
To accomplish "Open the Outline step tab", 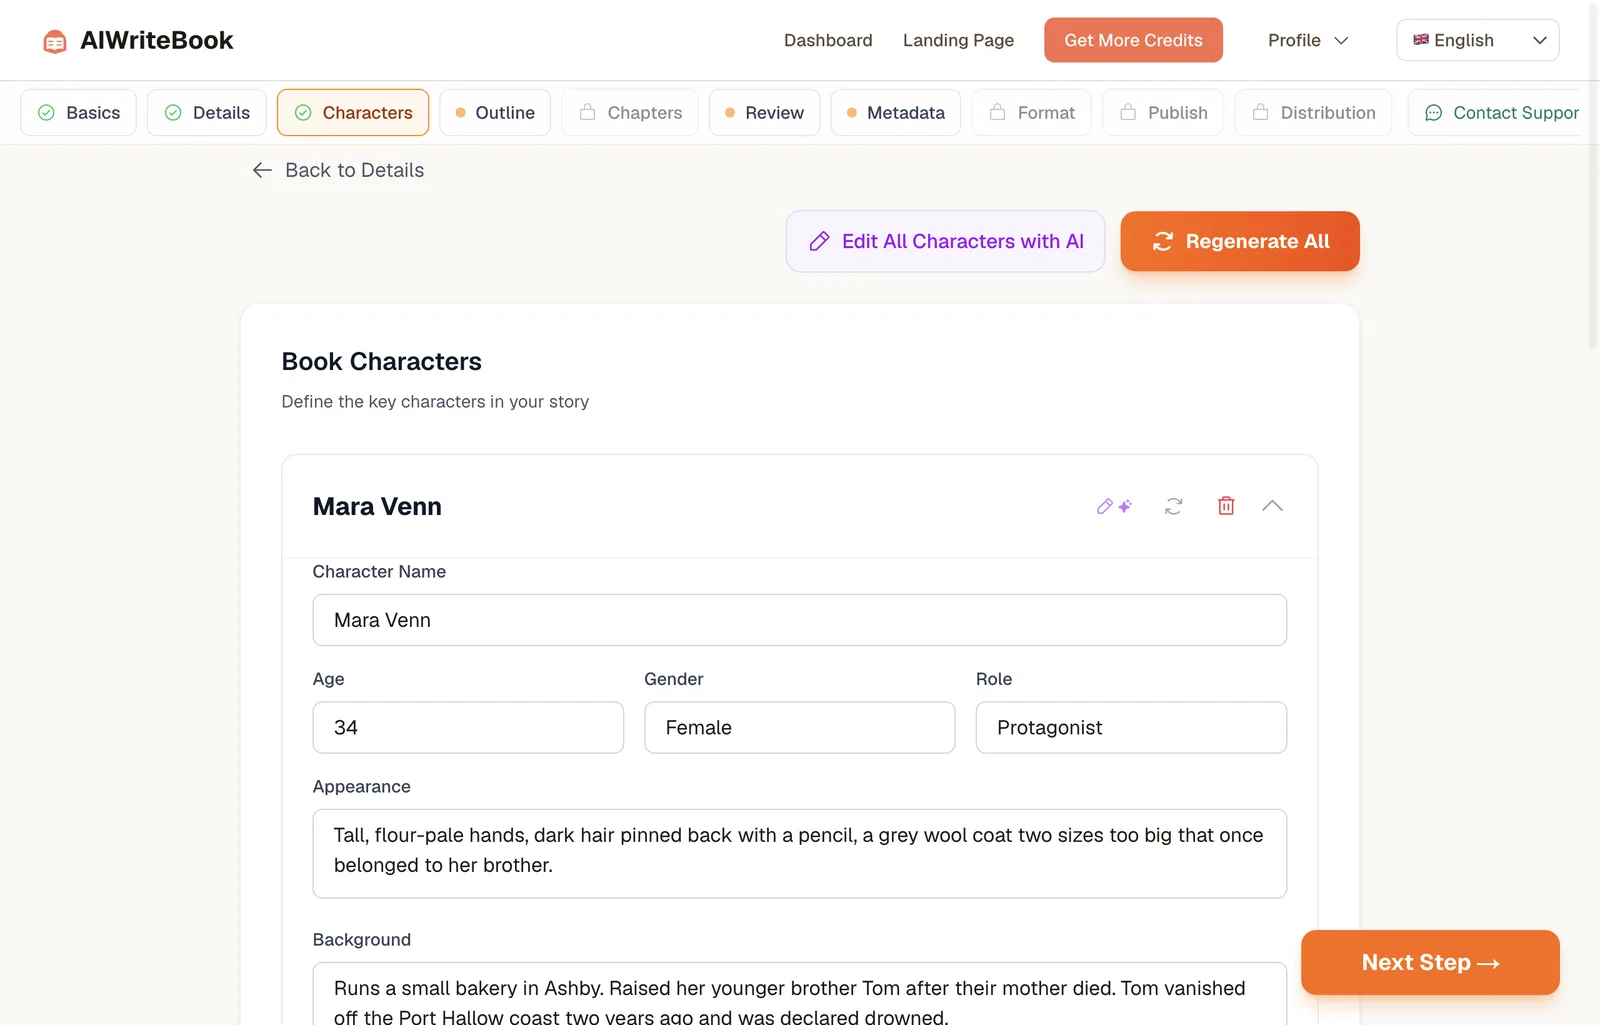I will (495, 113).
